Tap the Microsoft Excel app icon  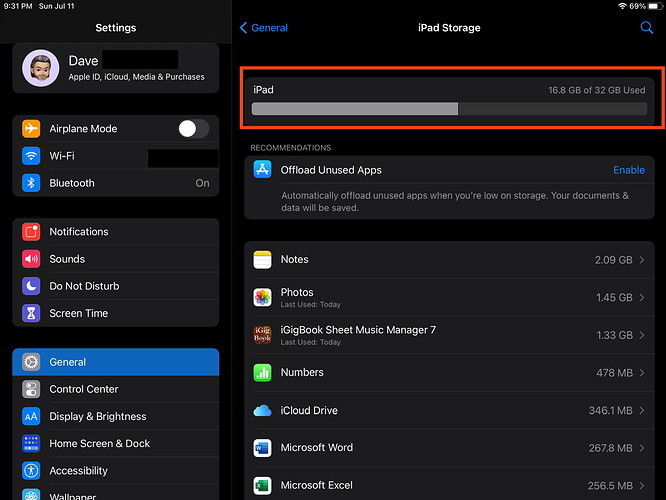(x=262, y=486)
